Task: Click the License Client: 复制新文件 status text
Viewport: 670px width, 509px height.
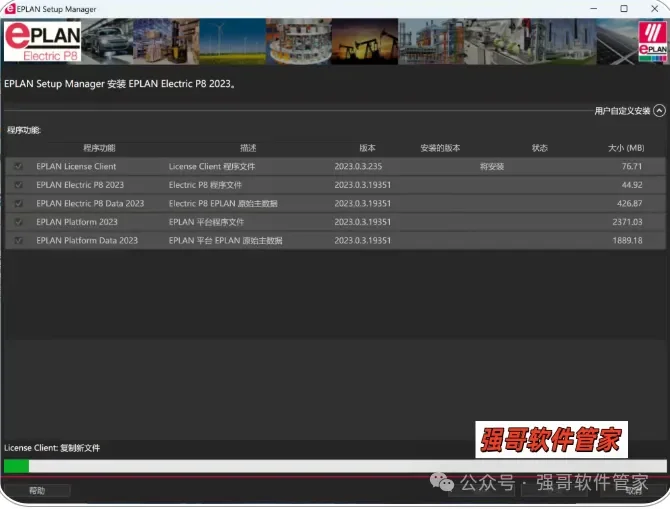Action: (x=52, y=448)
